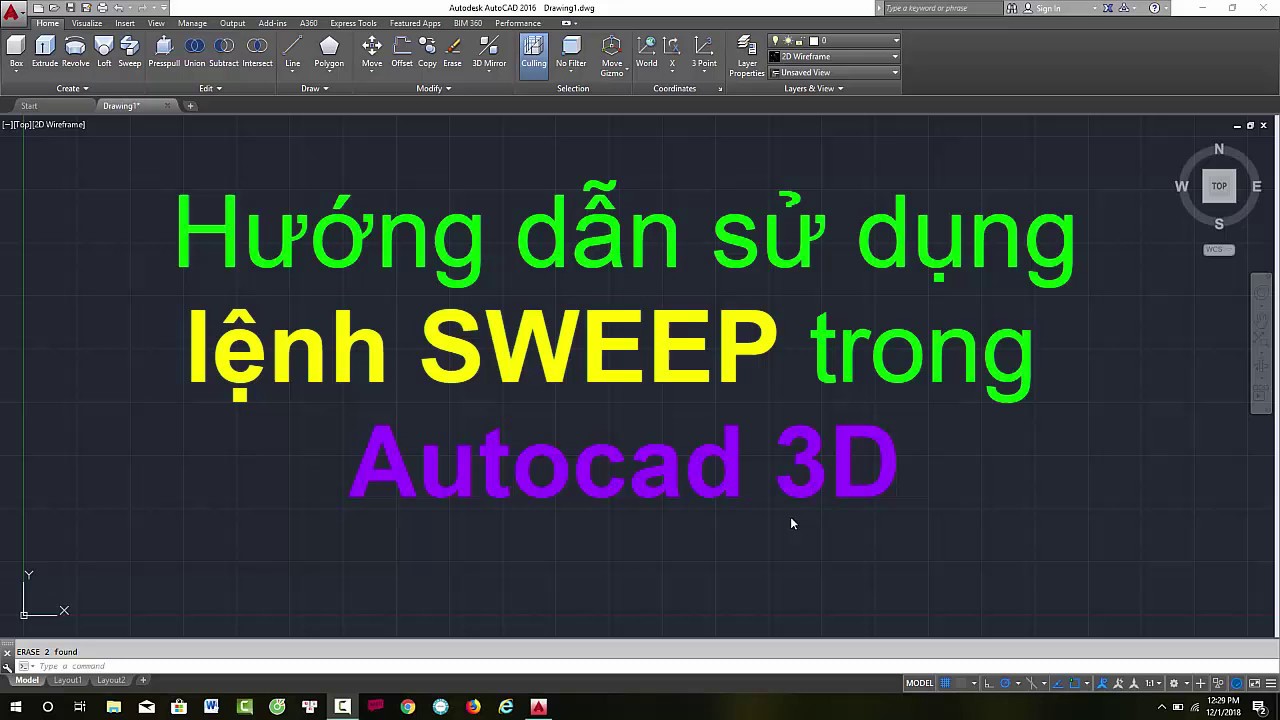1280x720 pixels.
Task: Open the Insert ribbon tab
Action: coord(125,23)
